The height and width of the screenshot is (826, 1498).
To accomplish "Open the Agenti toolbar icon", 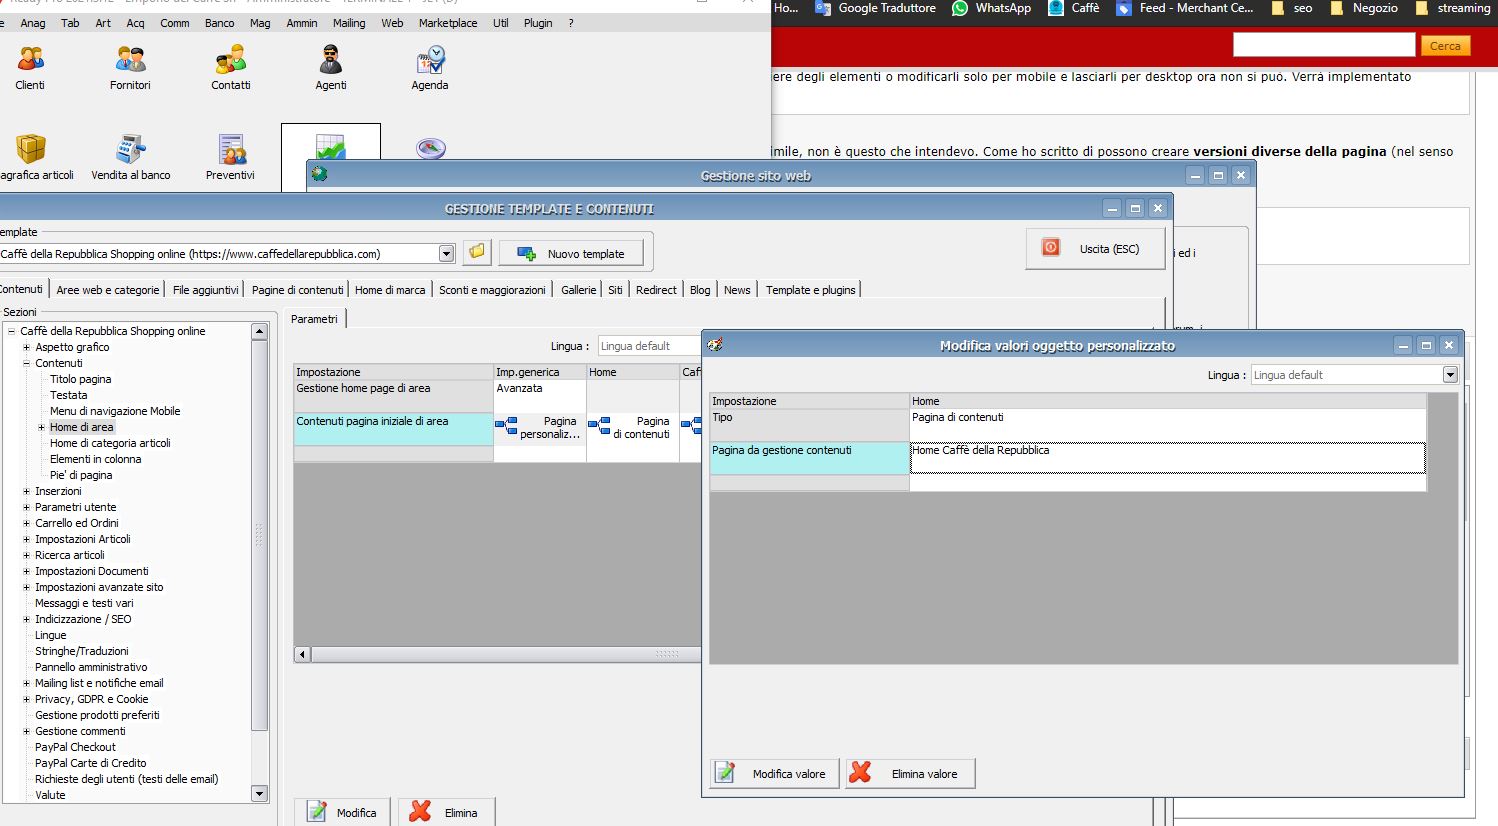I will pyautogui.click(x=331, y=68).
